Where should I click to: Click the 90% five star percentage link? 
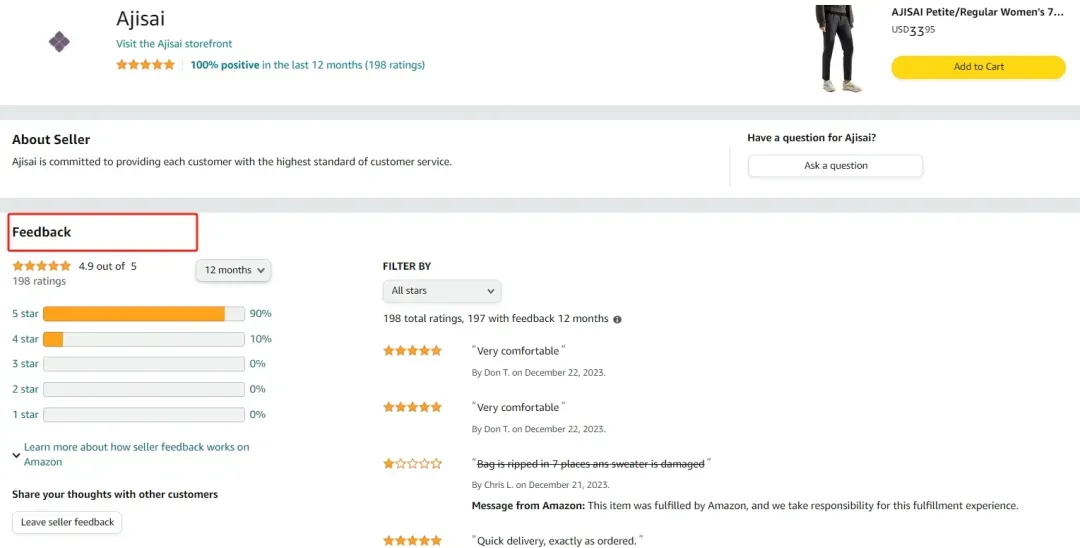pos(260,314)
